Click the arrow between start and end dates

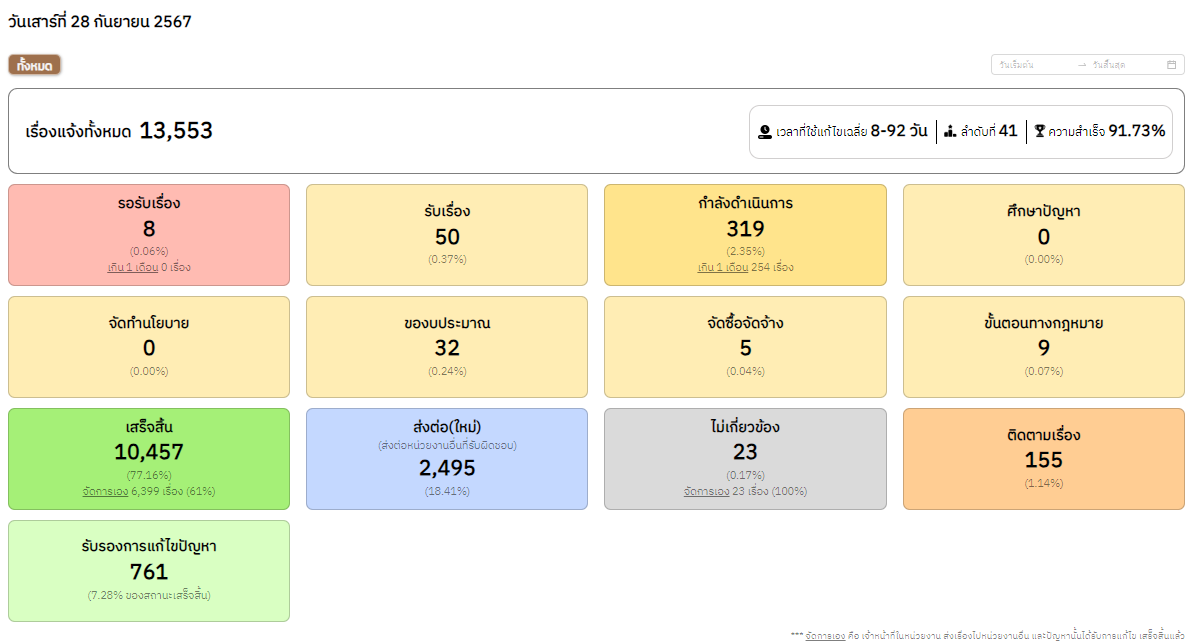click(1081, 65)
